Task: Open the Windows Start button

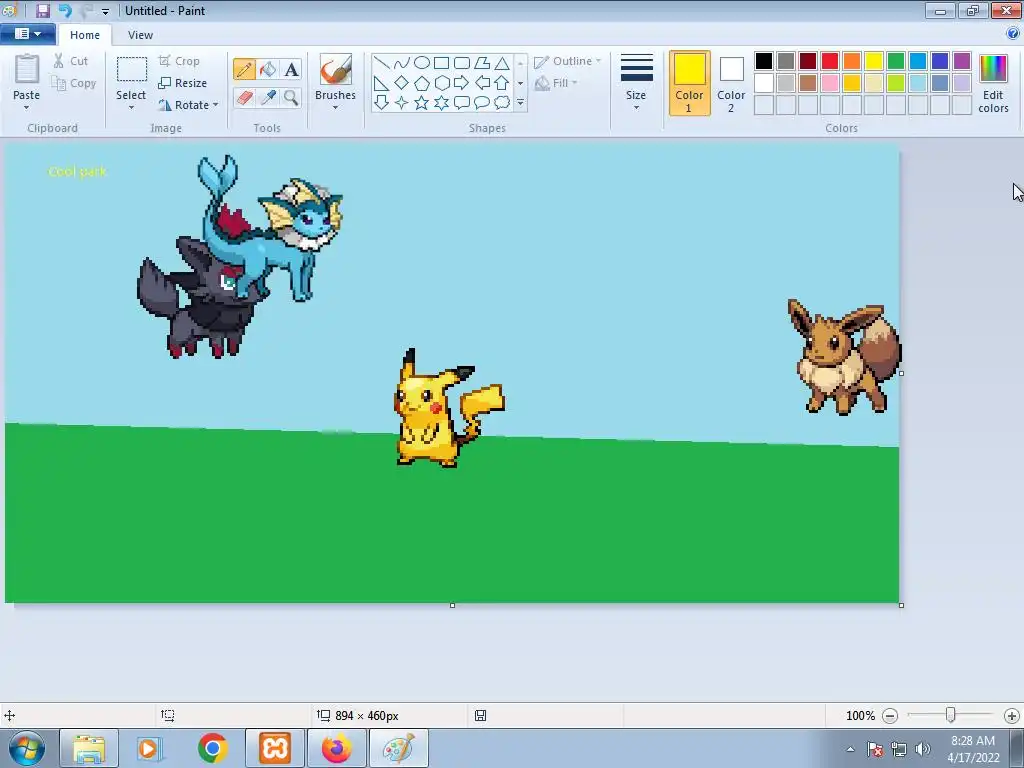Action: tap(27, 748)
